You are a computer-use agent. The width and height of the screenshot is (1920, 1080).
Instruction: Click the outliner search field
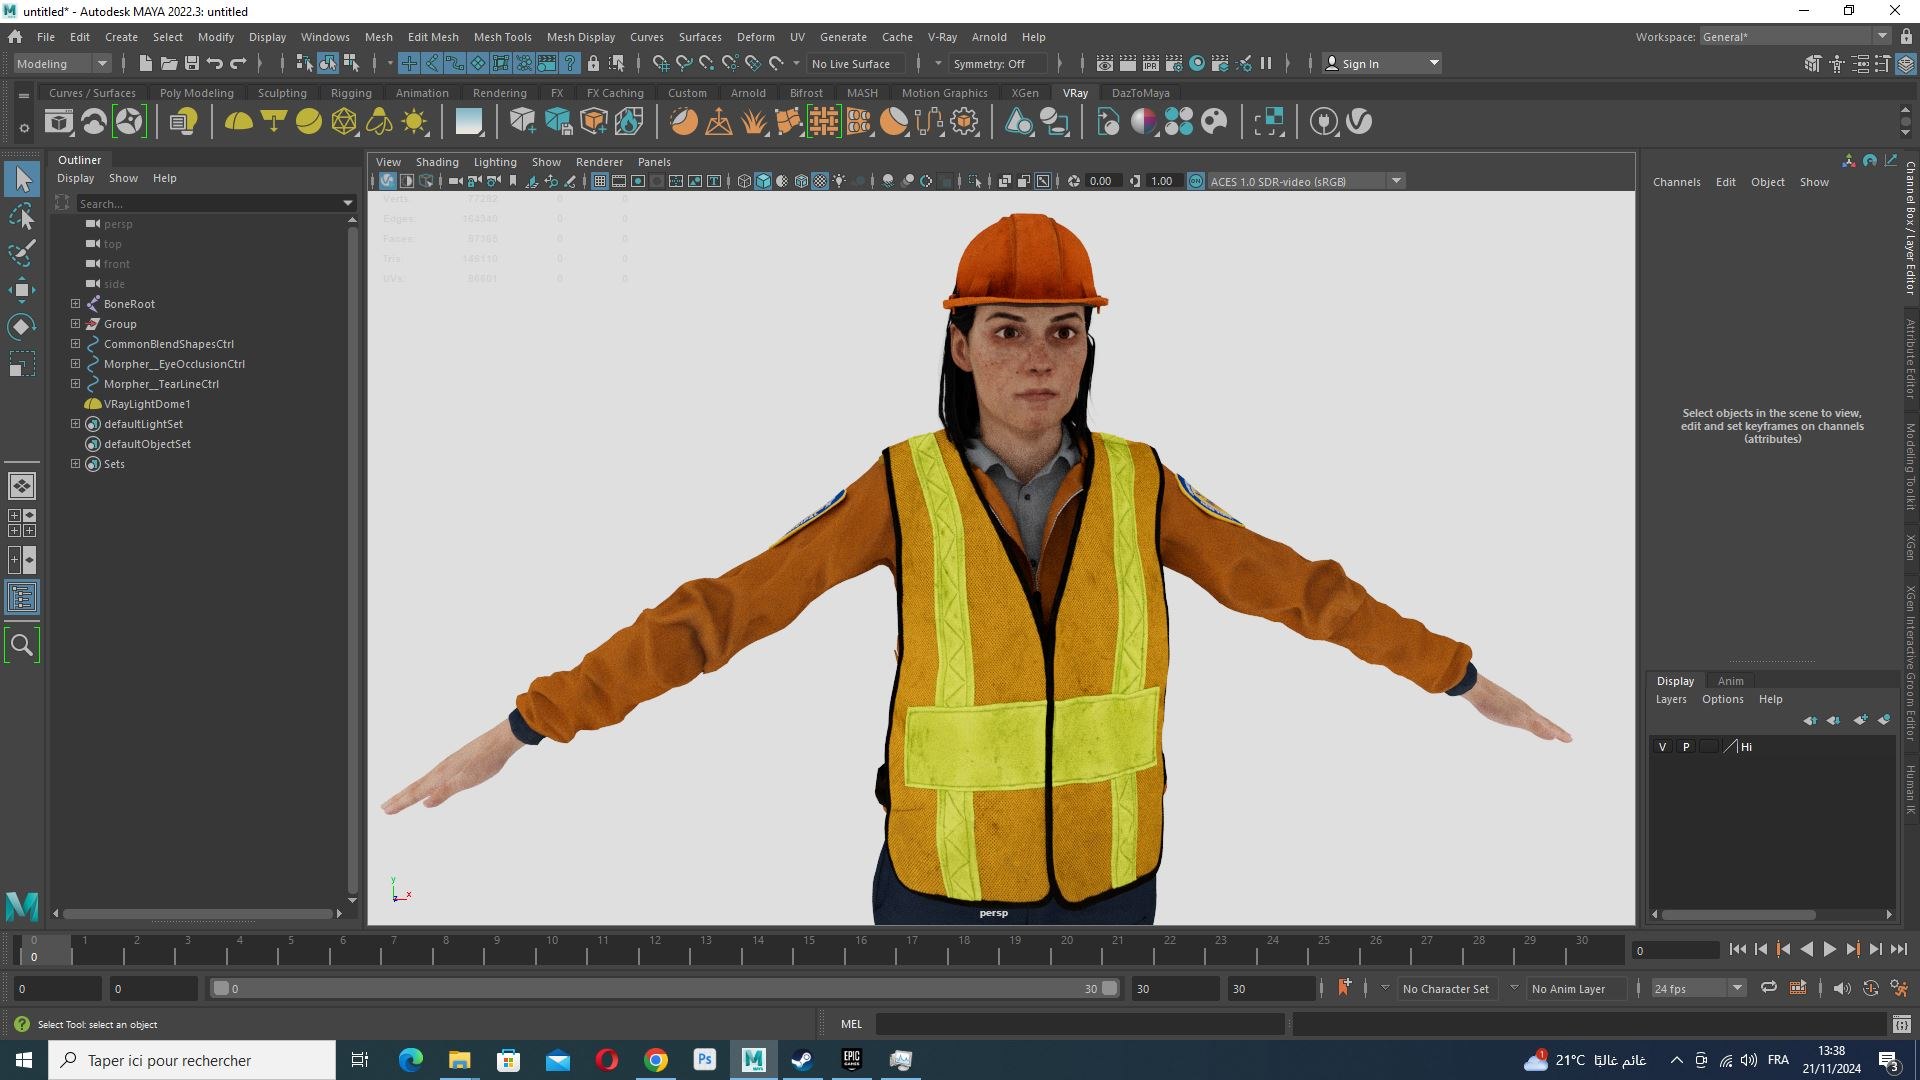pos(215,203)
